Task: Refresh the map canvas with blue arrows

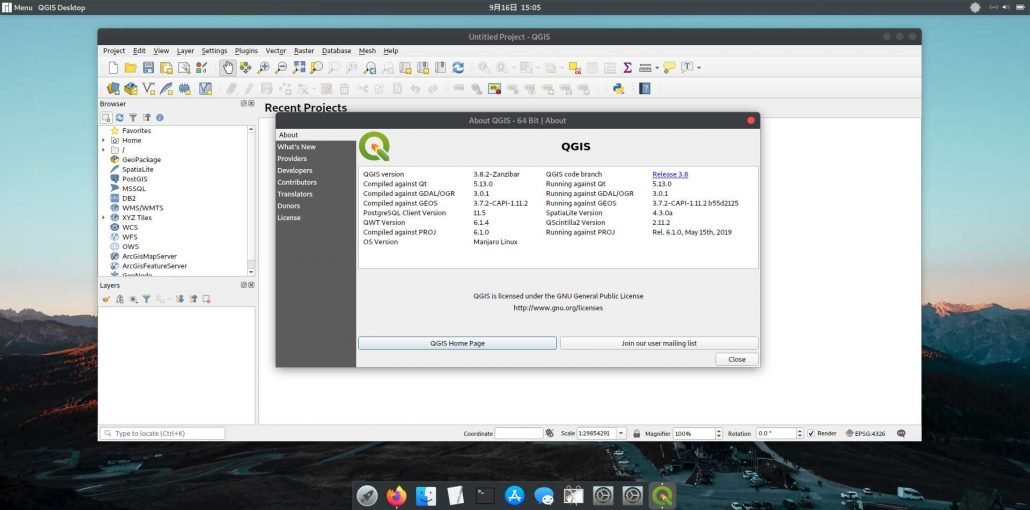Action: pyautogui.click(x=459, y=68)
